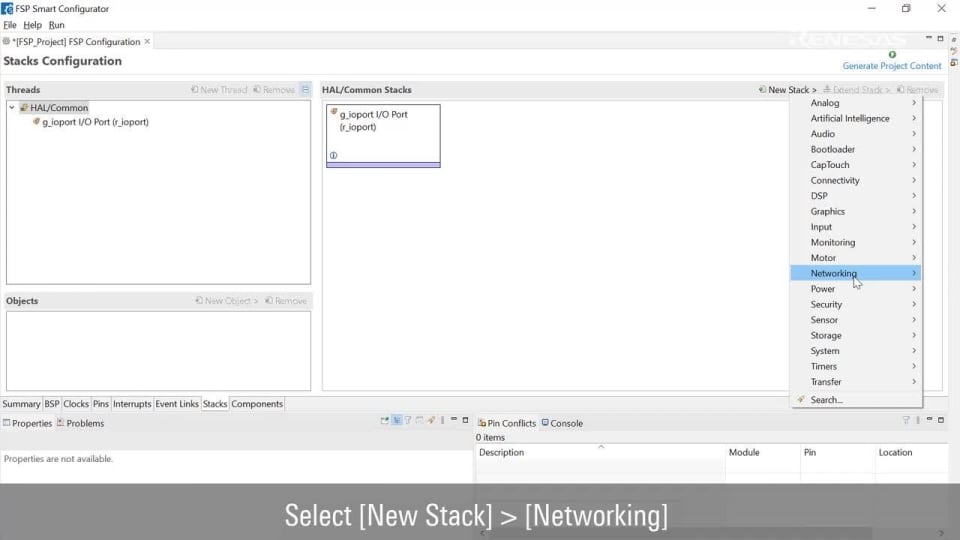Sort by Module column header

[x=762, y=452]
